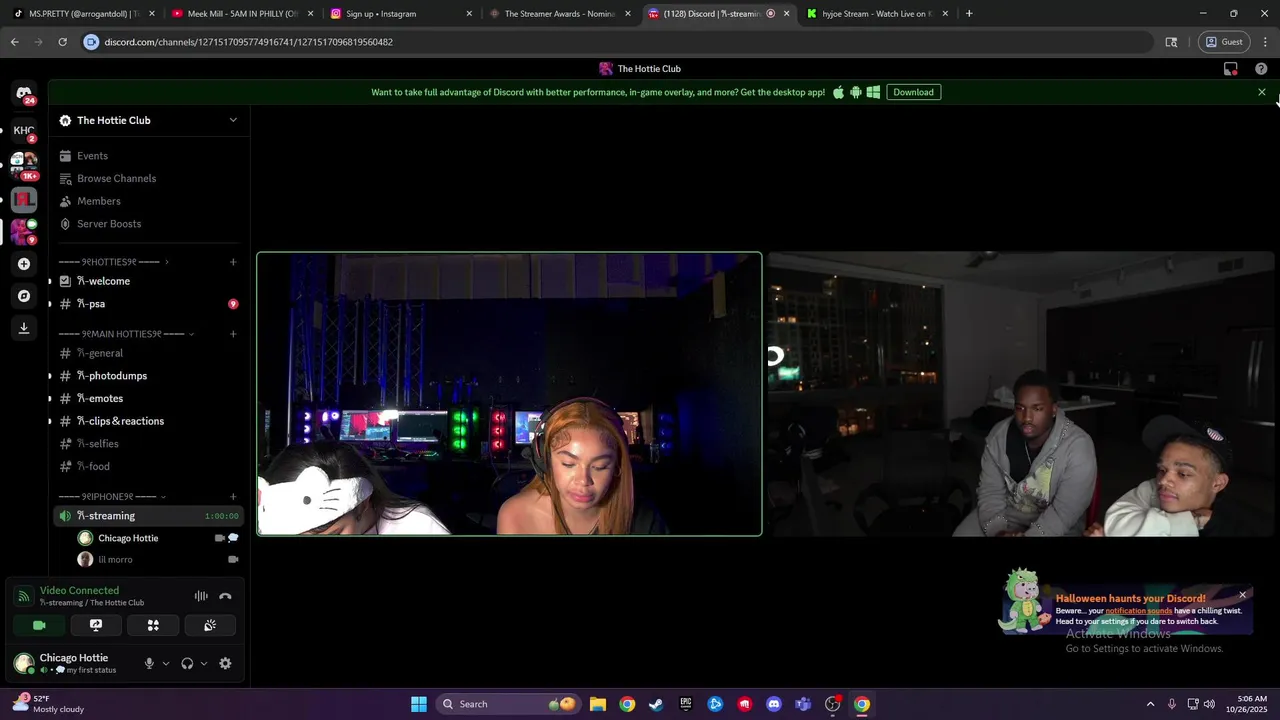Collapse the IPHONE category
This screenshot has height=720, width=1280.
[111, 497]
